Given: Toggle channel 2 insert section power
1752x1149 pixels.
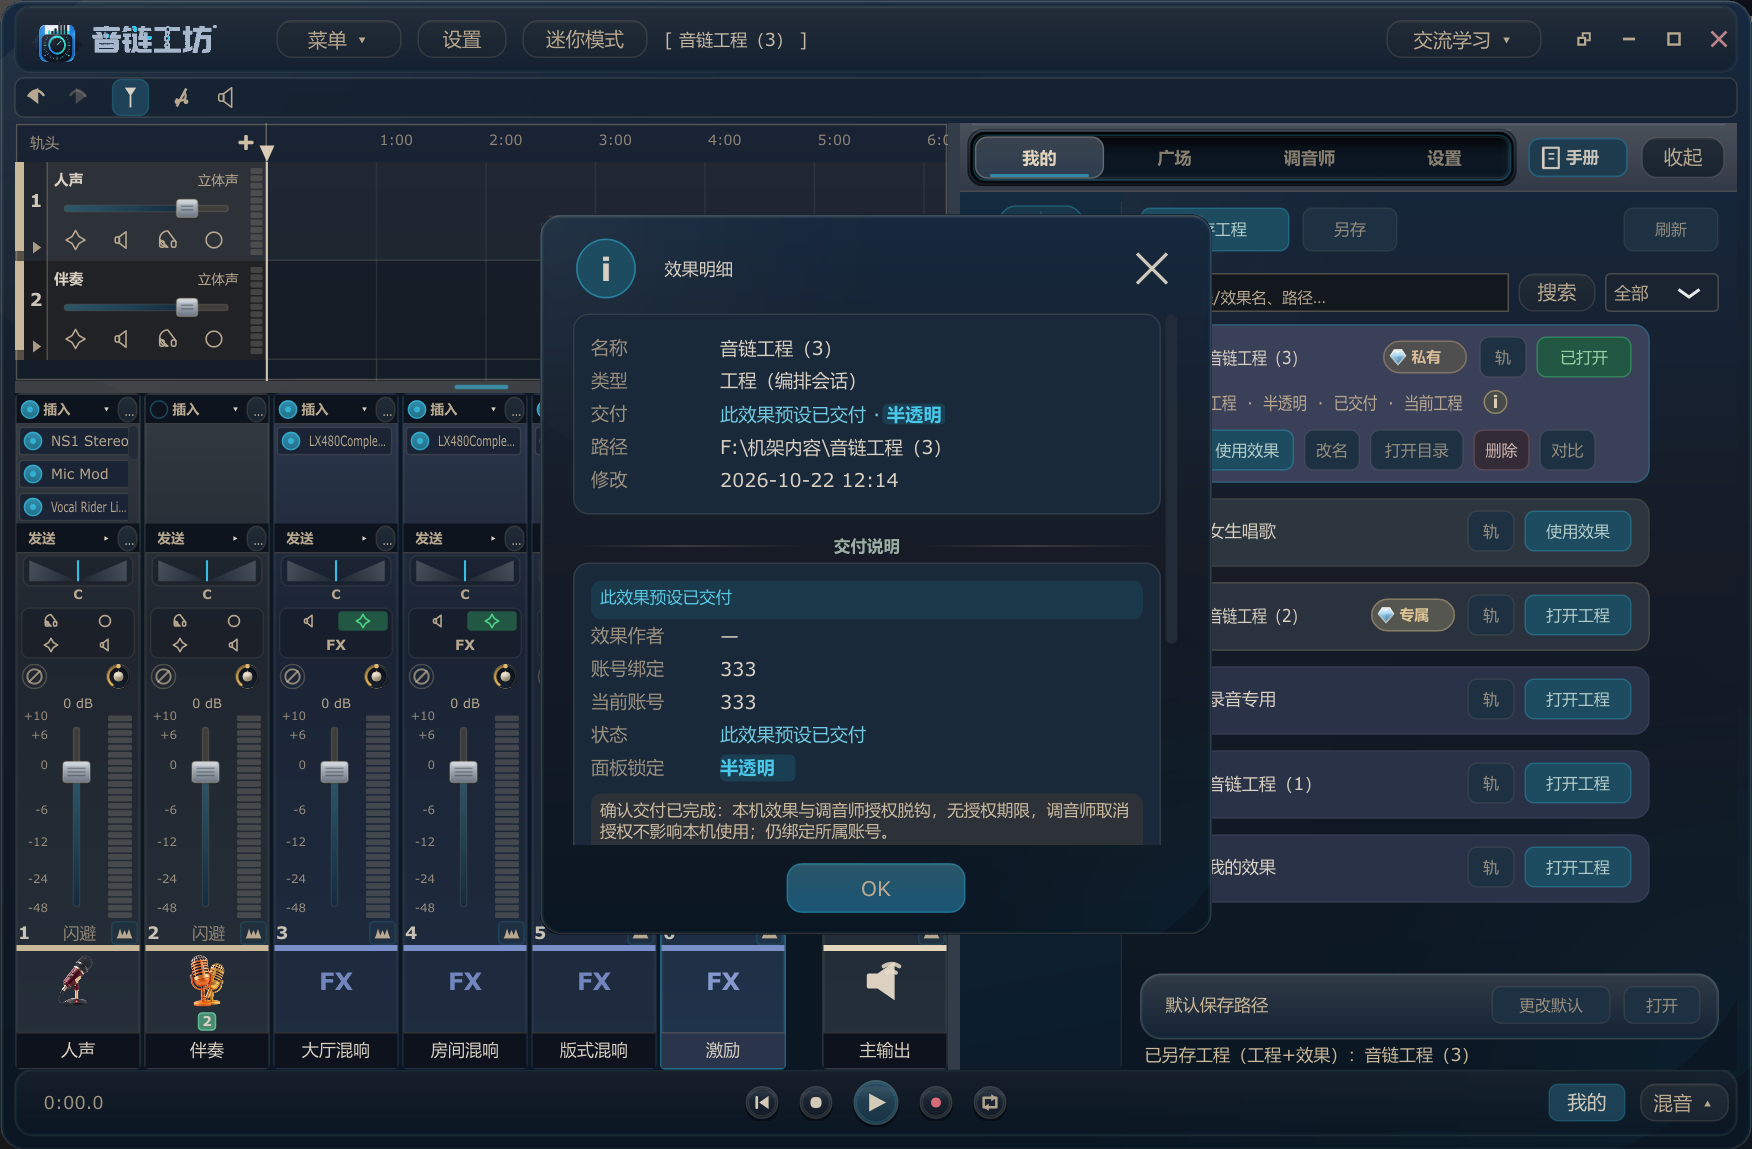Looking at the screenshot, I should point(158,409).
